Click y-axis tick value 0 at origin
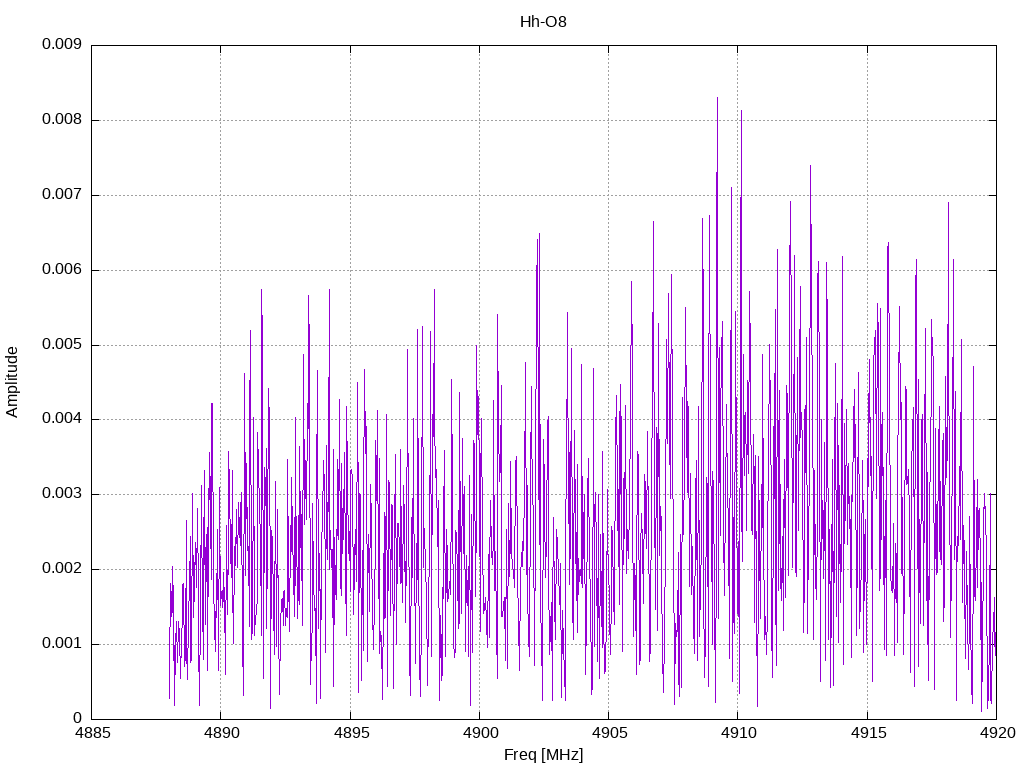The width and height of the screenshot is (1024, 768). pyautogui.click(x=78, y=718)
